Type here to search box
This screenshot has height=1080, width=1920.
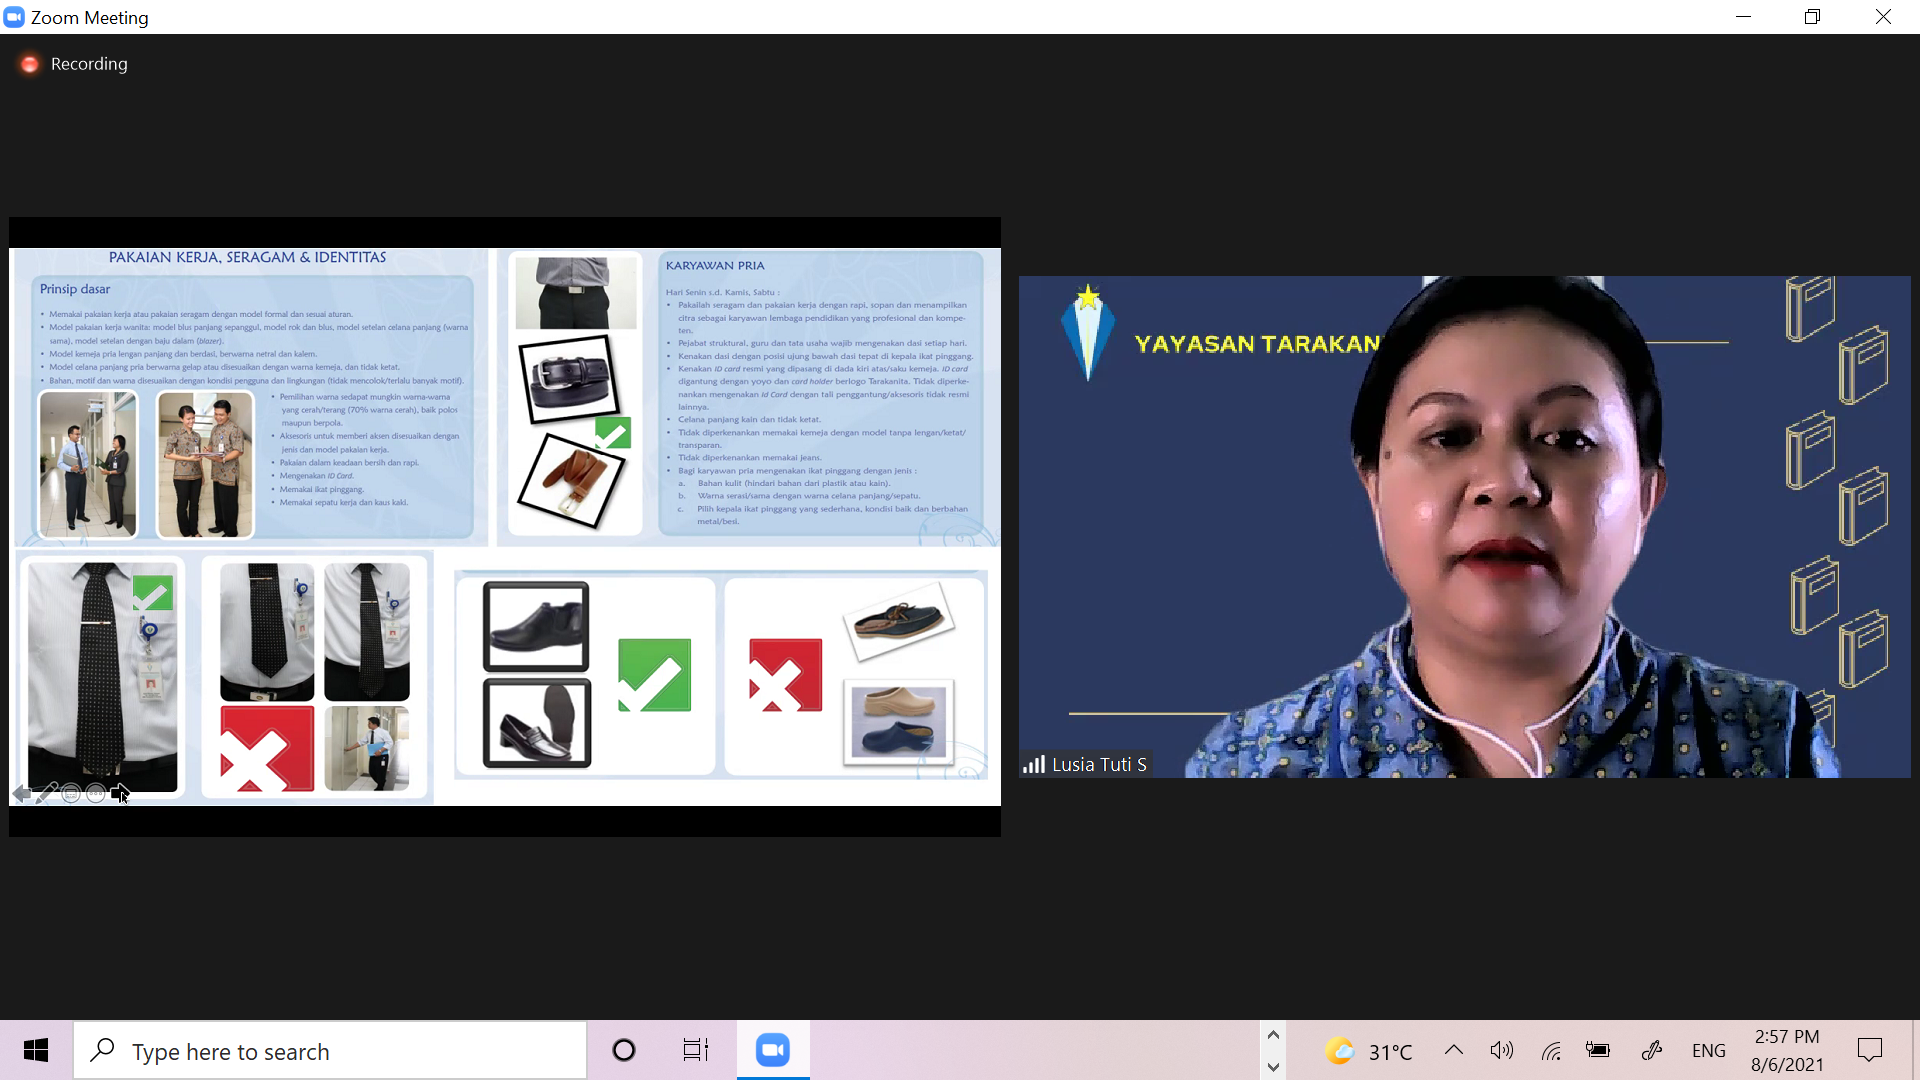330,1050
